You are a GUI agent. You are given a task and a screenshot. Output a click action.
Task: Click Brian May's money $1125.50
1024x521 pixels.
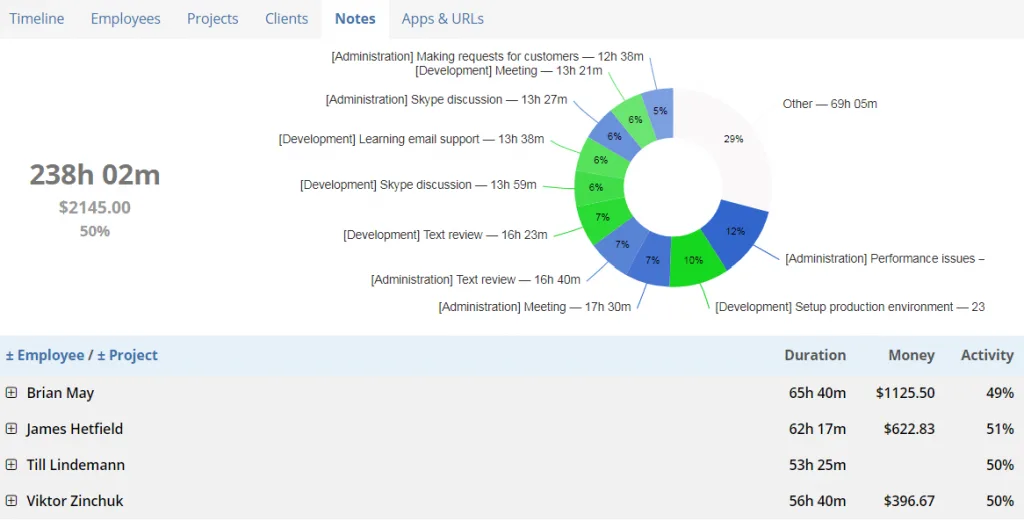click(905, 393)
